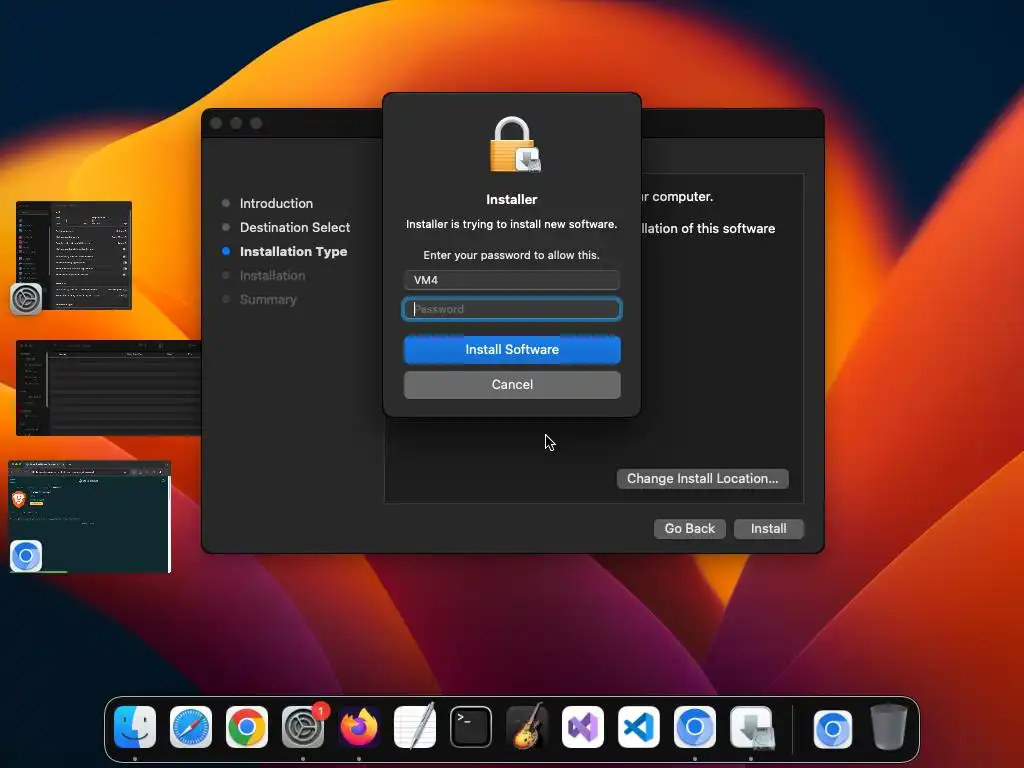Open Chromium left of Installer dock icon
The image size is (1024, 768).
point(695,727)
